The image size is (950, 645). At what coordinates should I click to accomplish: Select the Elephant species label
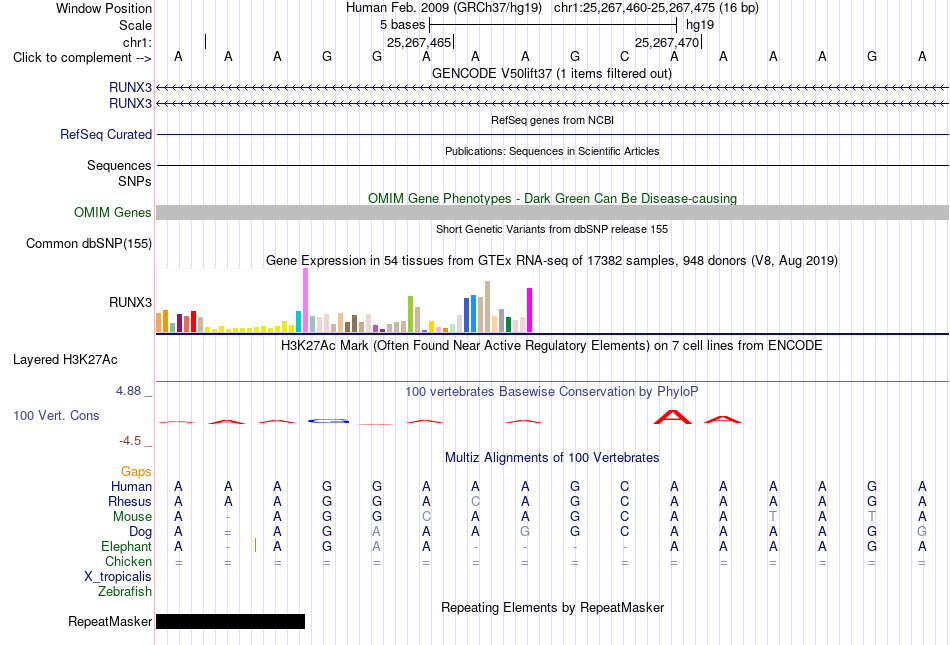point(126,546)
